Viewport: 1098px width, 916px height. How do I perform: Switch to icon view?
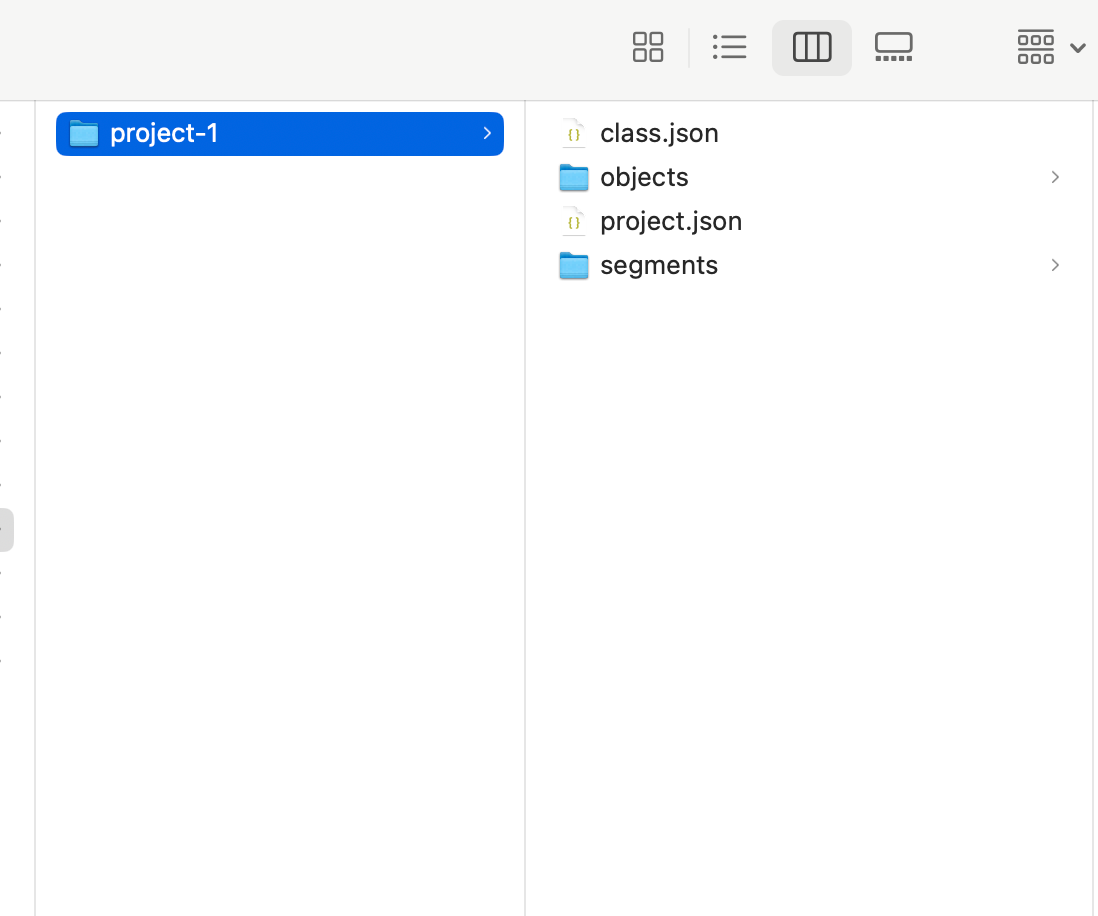(x=648, y=47)
